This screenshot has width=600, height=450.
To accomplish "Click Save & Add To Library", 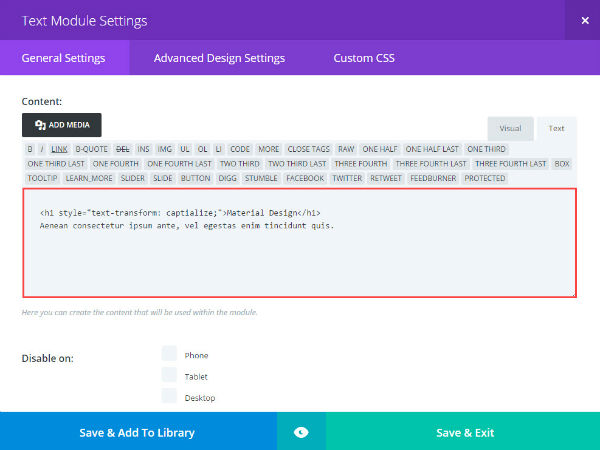I will (138, 432).
